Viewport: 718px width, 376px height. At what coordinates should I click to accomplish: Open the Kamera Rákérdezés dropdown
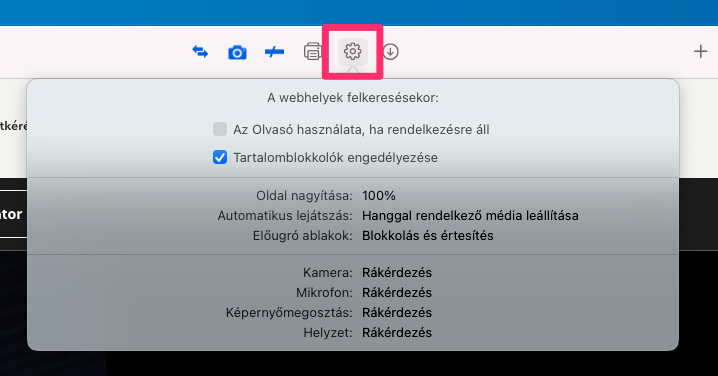(x=397, y=272)
